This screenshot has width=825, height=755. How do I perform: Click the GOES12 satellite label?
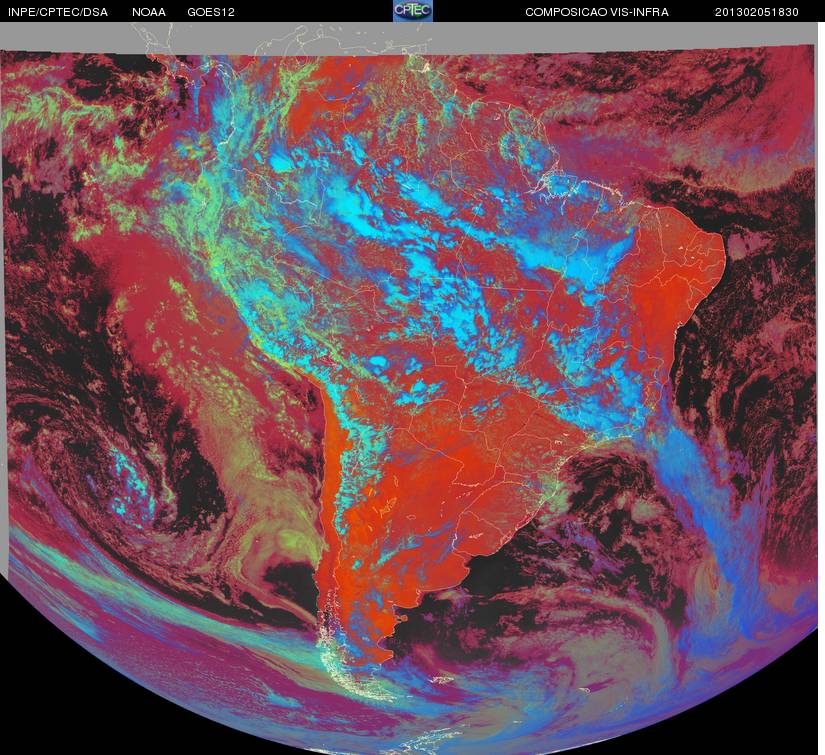211,12
